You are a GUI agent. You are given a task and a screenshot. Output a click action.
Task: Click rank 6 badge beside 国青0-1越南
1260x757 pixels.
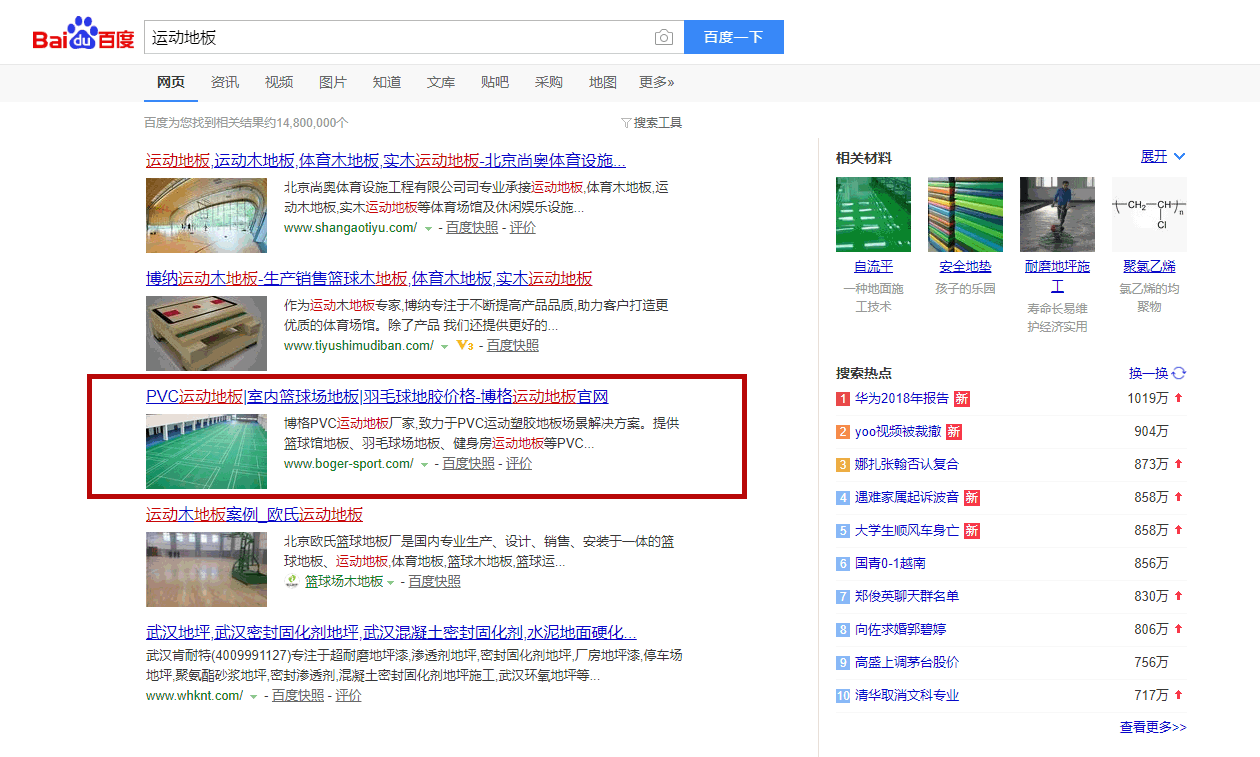(x=843, y=563)
